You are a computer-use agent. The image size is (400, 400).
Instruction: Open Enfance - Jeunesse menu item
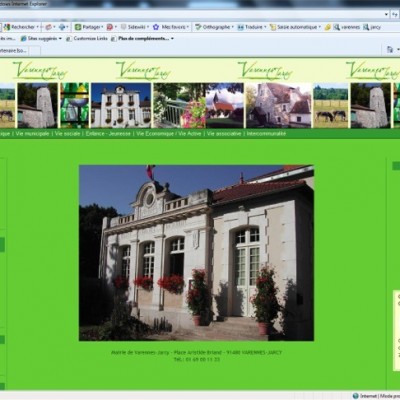coord(108,134)
